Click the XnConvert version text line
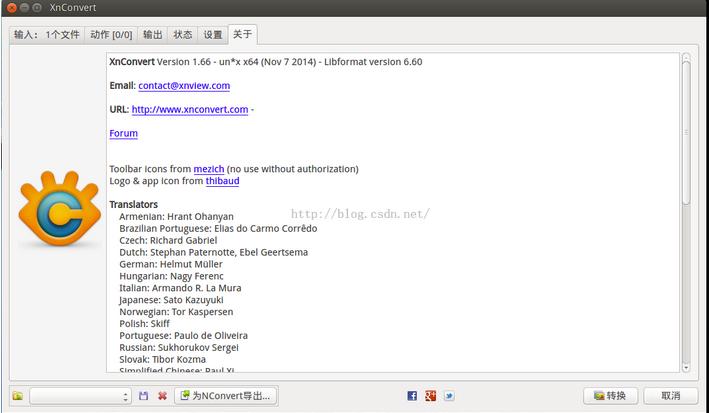The width and height of the screenshot is (709, 413). click(266, 62)
